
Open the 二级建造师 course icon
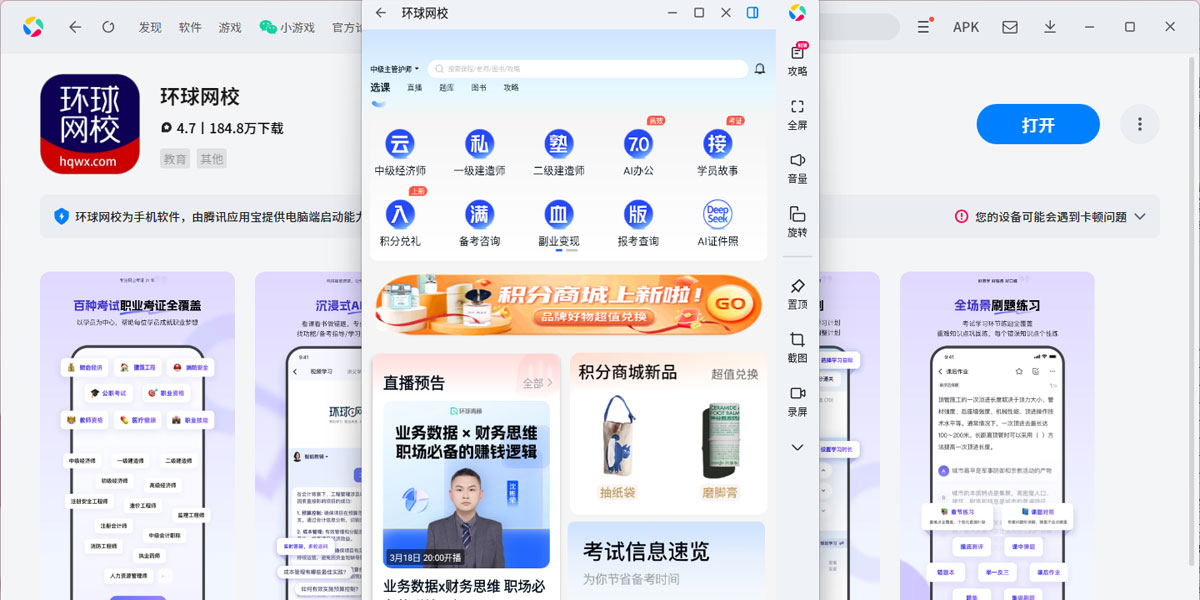[x=558, y=153]
